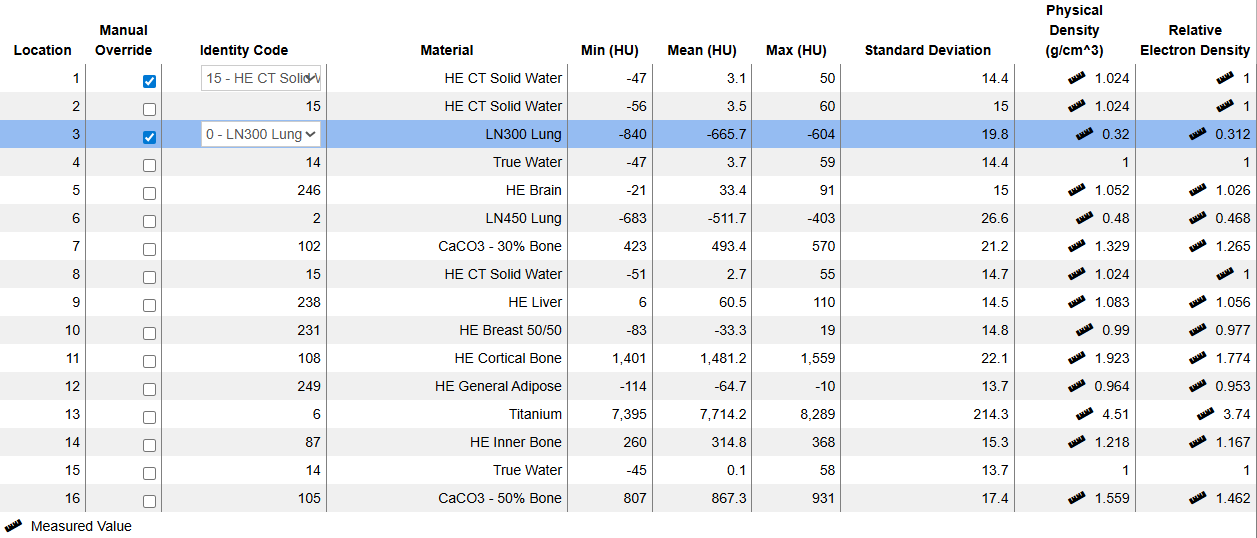
Task: Click ruler icon beside CaCO3 50% Bone density 1.559
Action: coord(1076,497)
